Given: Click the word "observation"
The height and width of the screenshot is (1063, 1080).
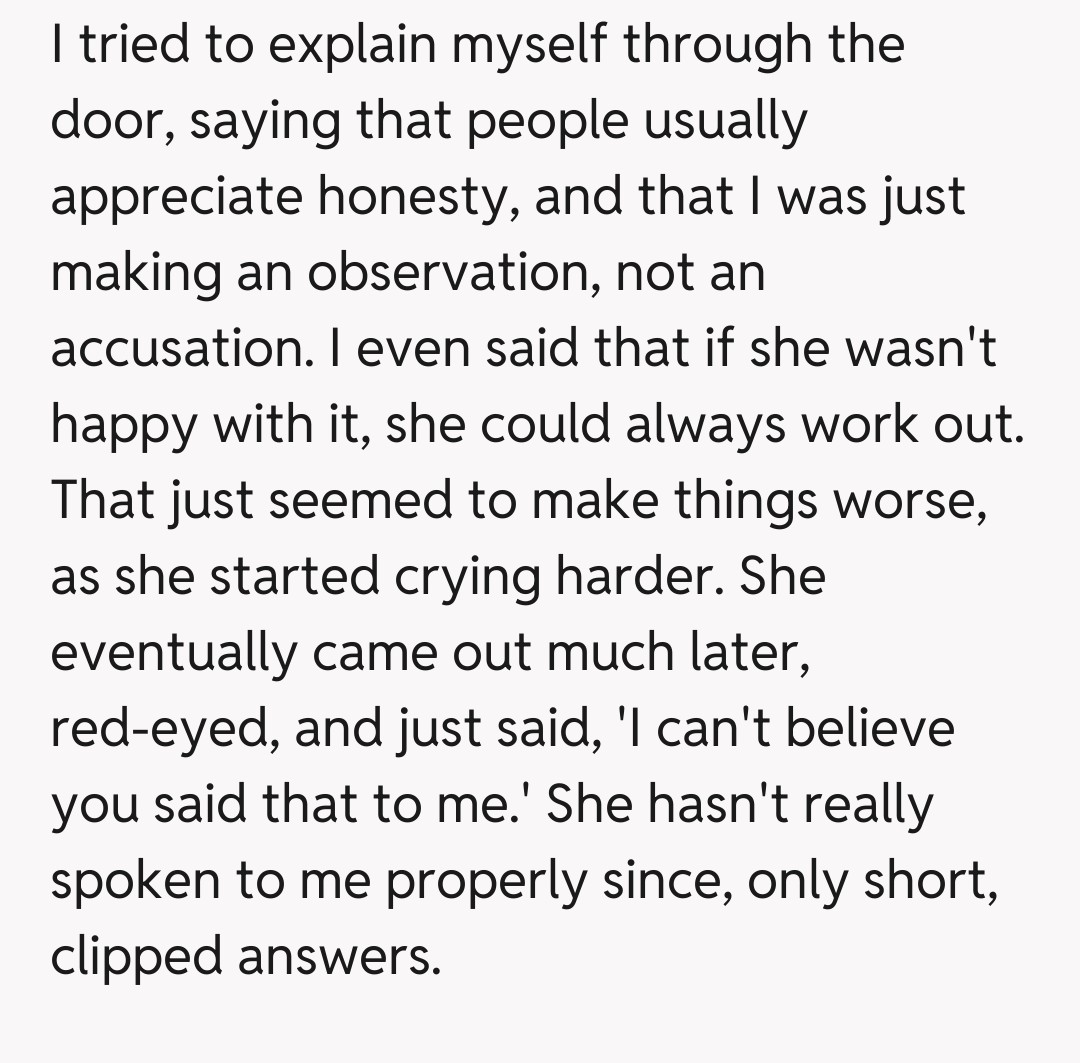Looking at the screenshot, I should [449, 273].
